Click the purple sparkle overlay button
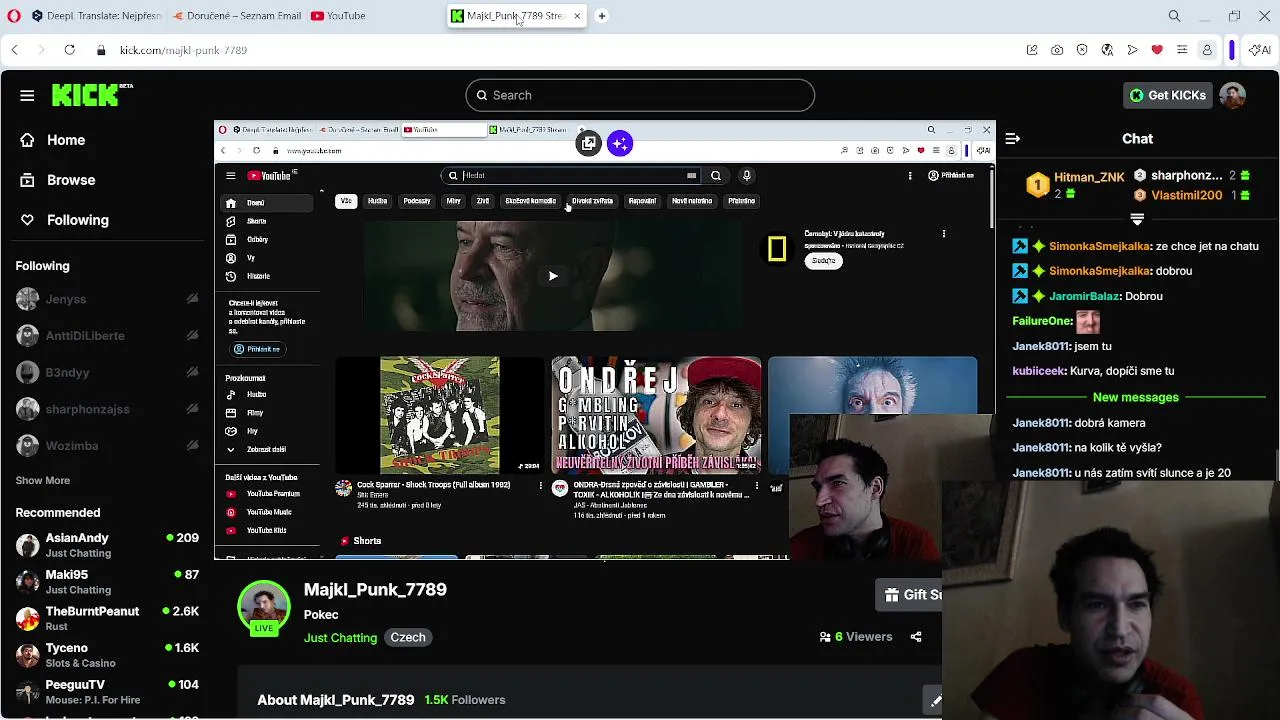This screenshot has width=1280, height=720. (x=620, y=144)
